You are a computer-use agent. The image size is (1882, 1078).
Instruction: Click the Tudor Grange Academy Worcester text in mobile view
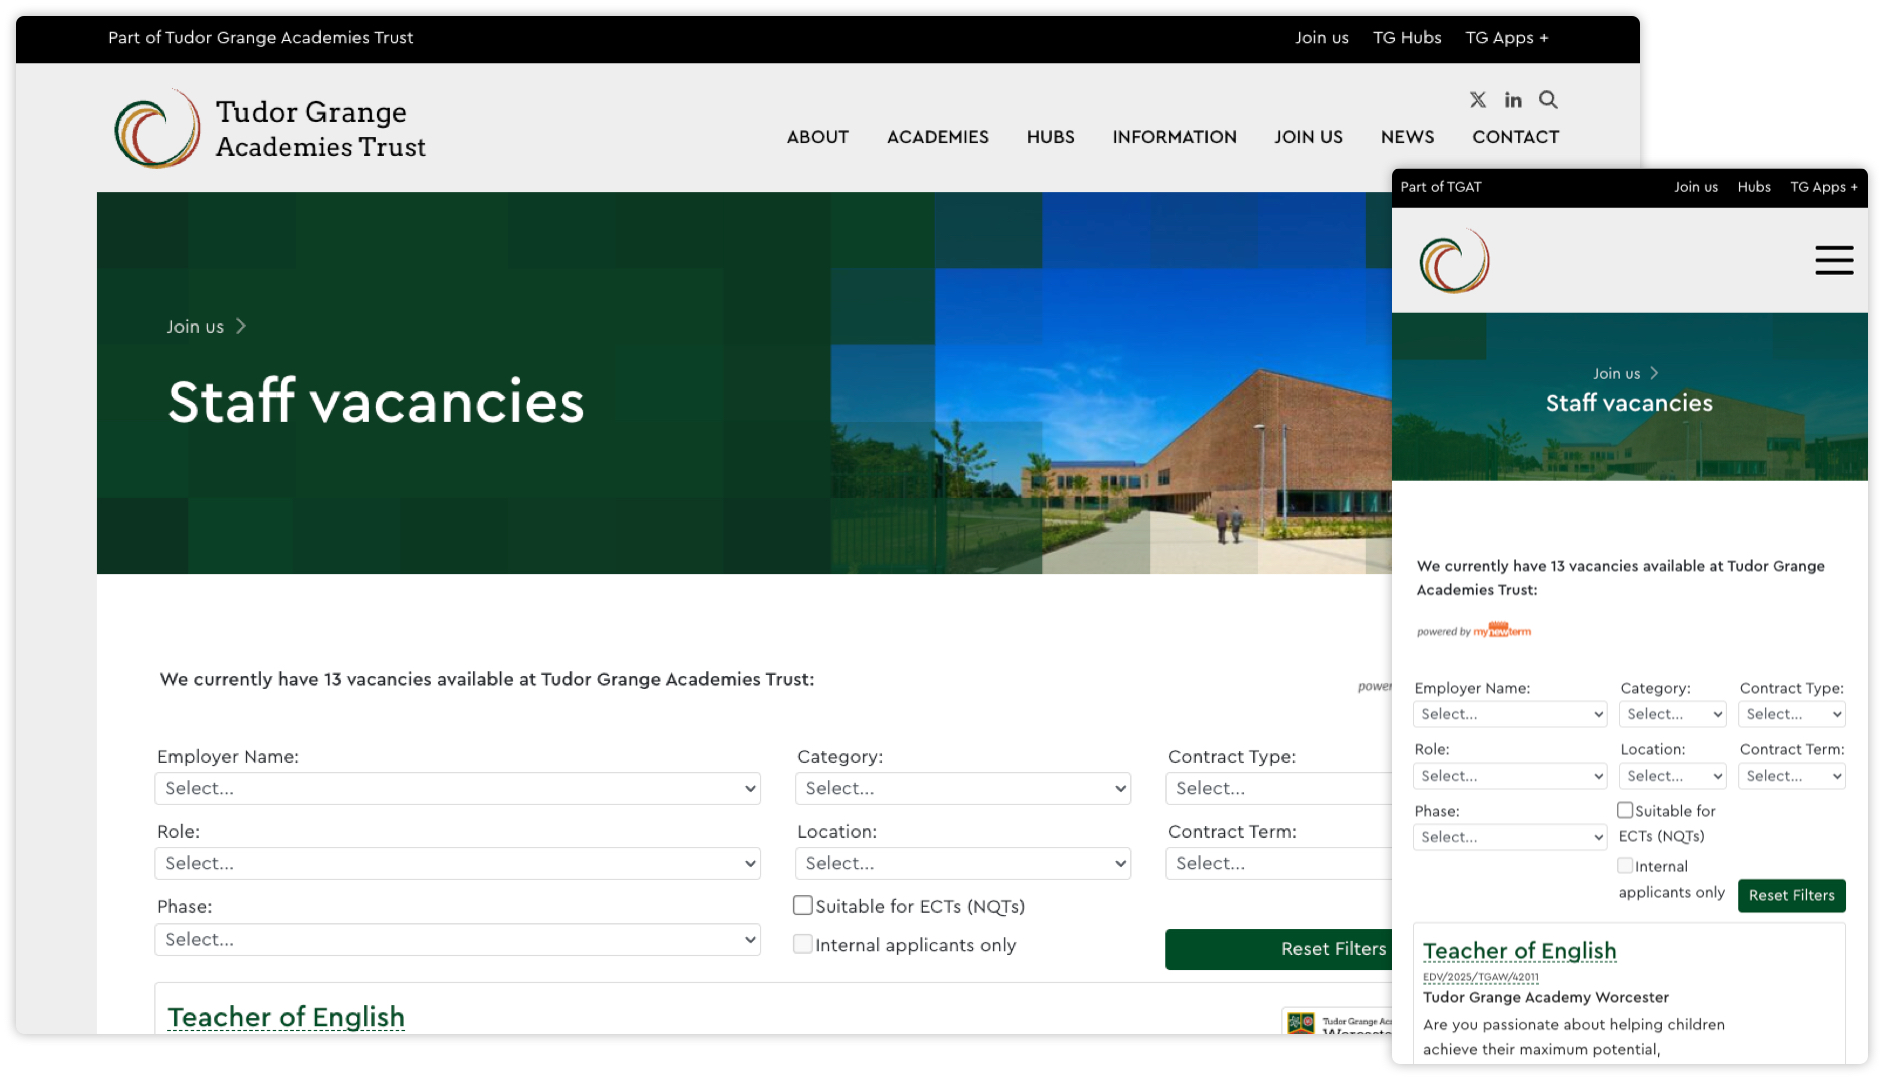click(x=1545, y=997)
